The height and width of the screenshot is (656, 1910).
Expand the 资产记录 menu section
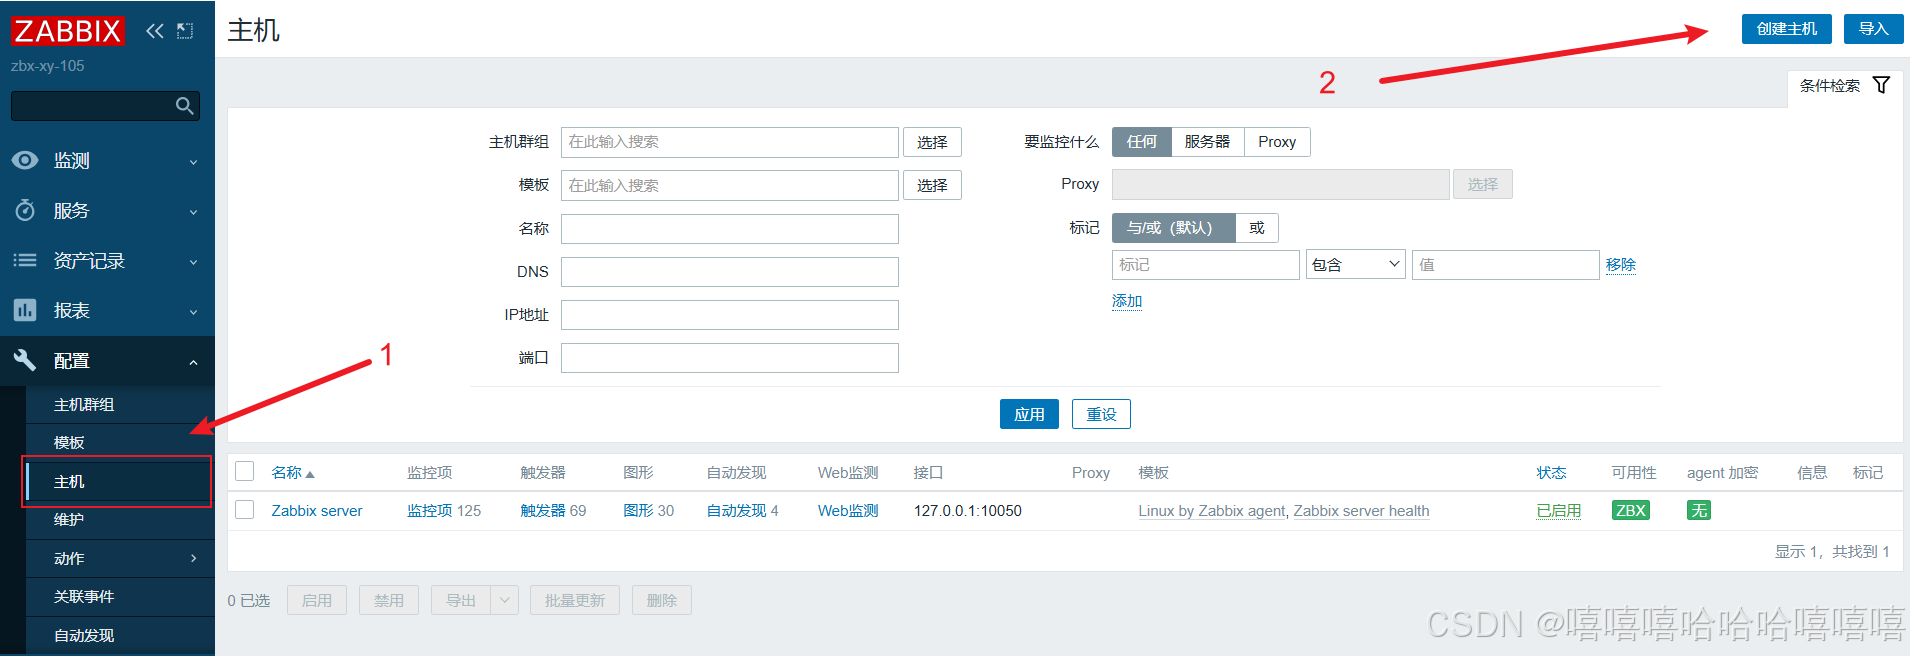pos(193,262)
